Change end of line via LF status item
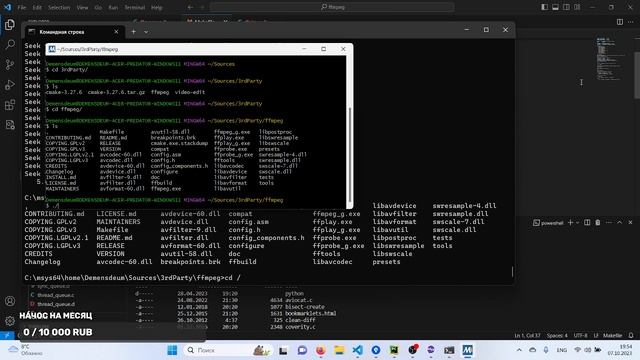Viewport: 640px width, 360px height. pyautogui.click(x=596, y=336)
